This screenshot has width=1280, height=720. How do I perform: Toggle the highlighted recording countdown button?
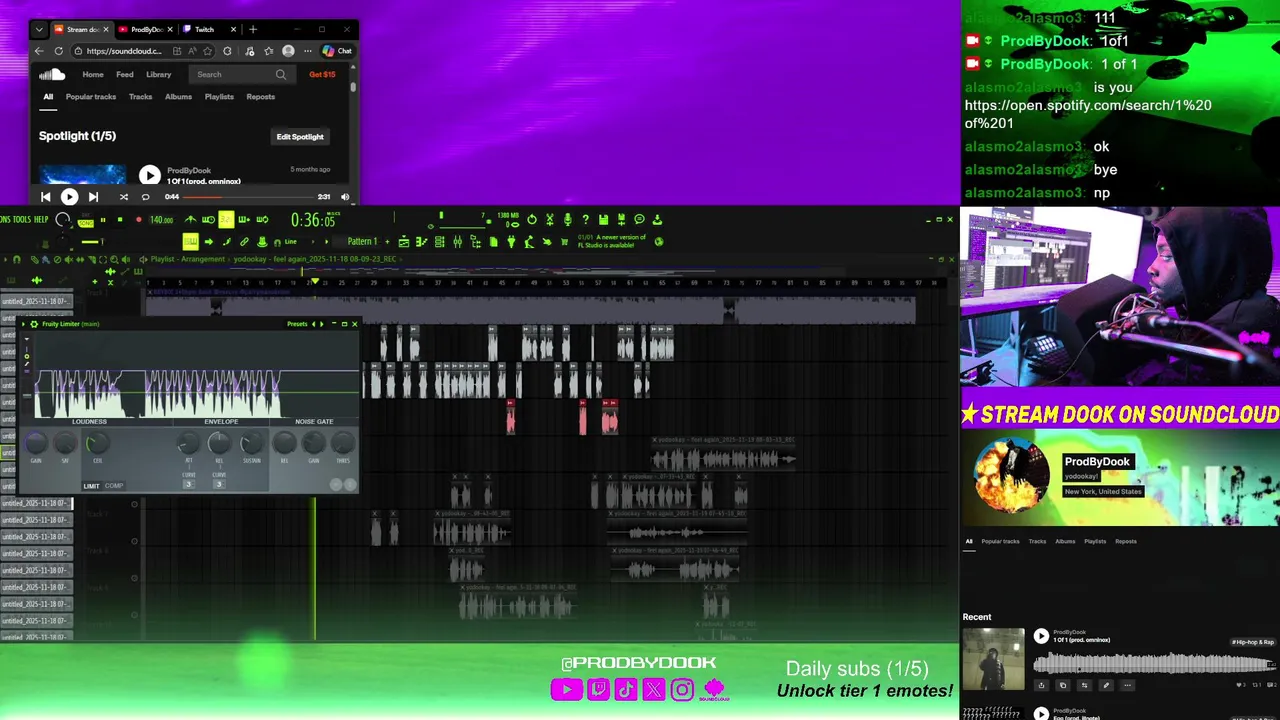(x=226, y=219)
